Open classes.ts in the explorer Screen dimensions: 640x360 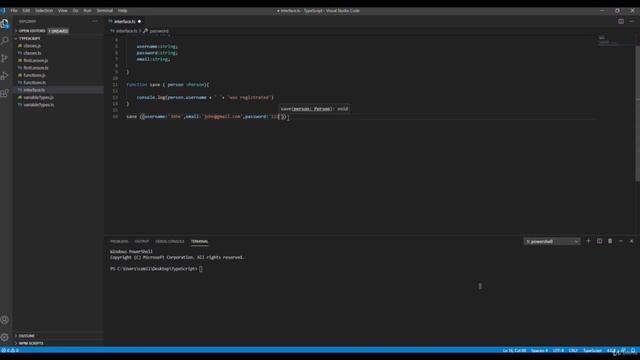tap(32, 53)
